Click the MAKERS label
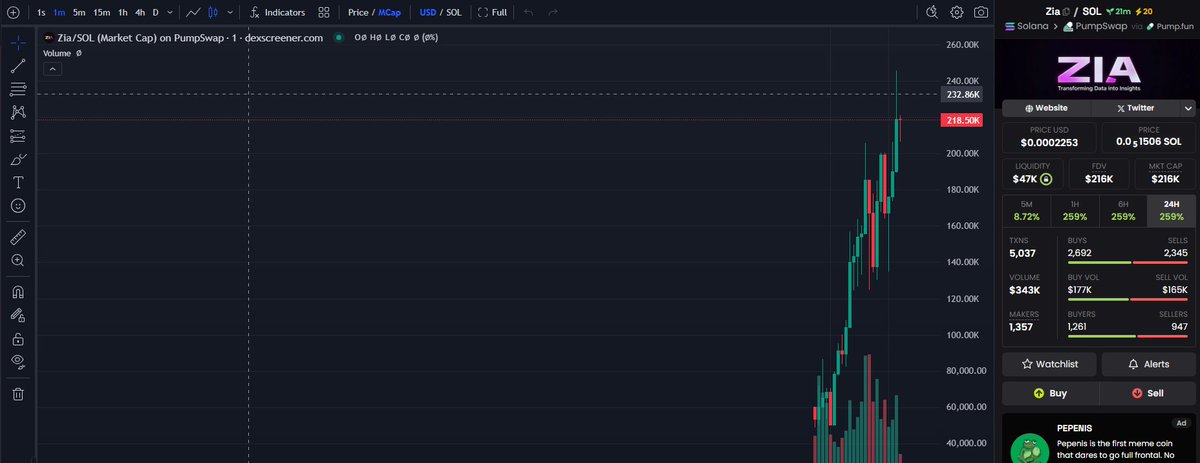 [x=1024, y=314]
